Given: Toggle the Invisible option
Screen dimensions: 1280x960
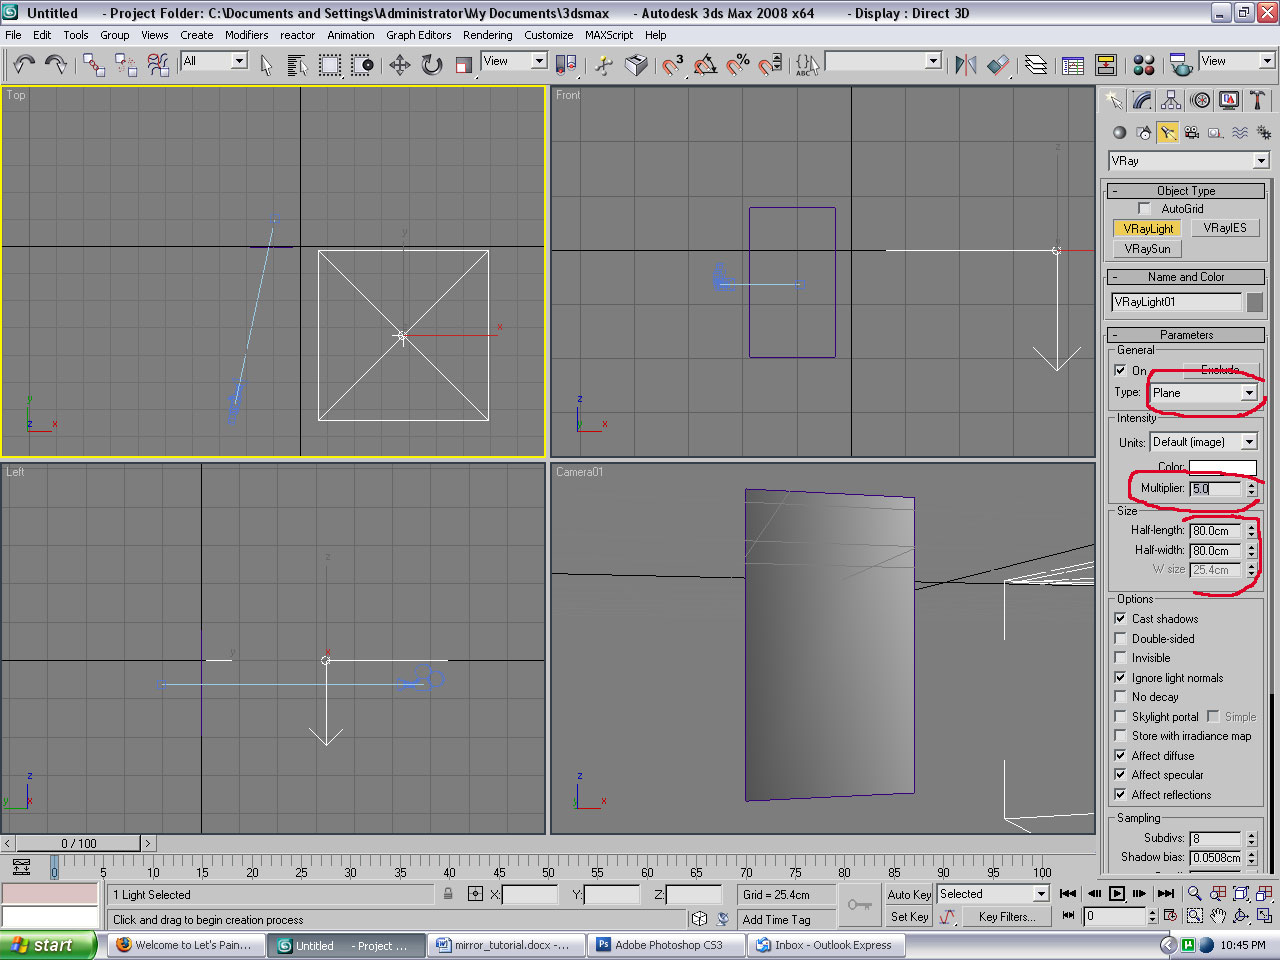Looking at the screenshot, I should (x=1120, y=658).
